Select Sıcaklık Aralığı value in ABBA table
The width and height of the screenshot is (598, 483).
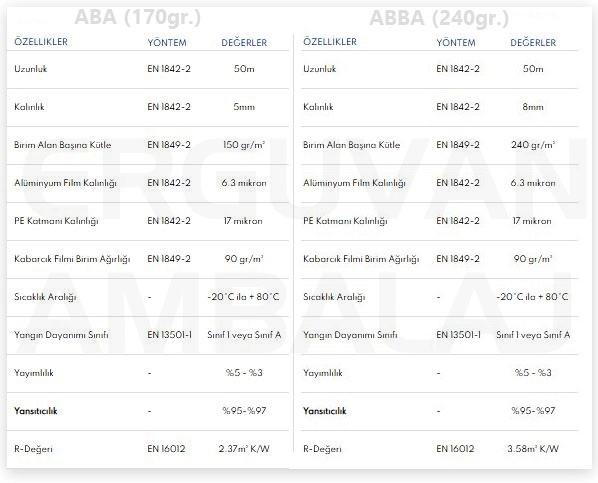[532, 297]
